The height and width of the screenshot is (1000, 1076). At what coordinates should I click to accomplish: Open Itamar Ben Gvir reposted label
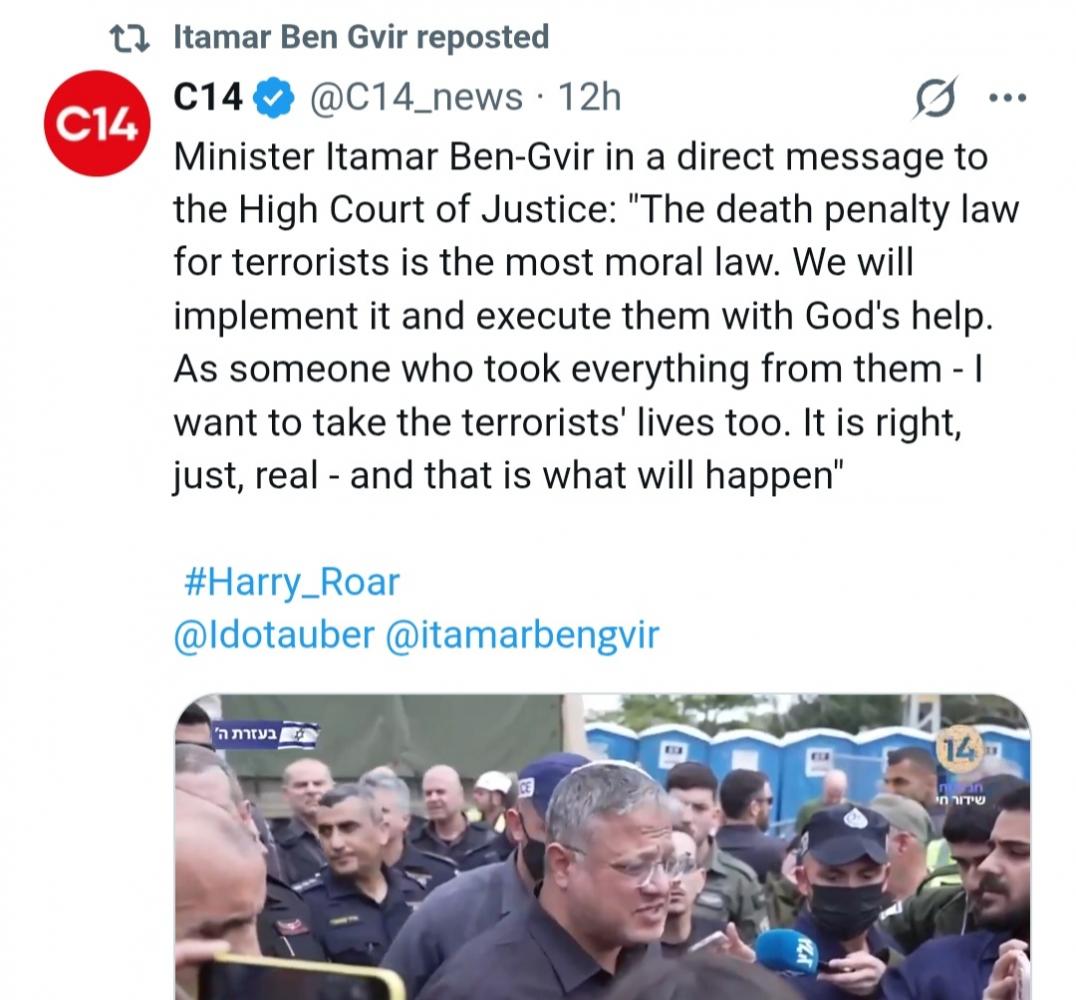point(361,37)
